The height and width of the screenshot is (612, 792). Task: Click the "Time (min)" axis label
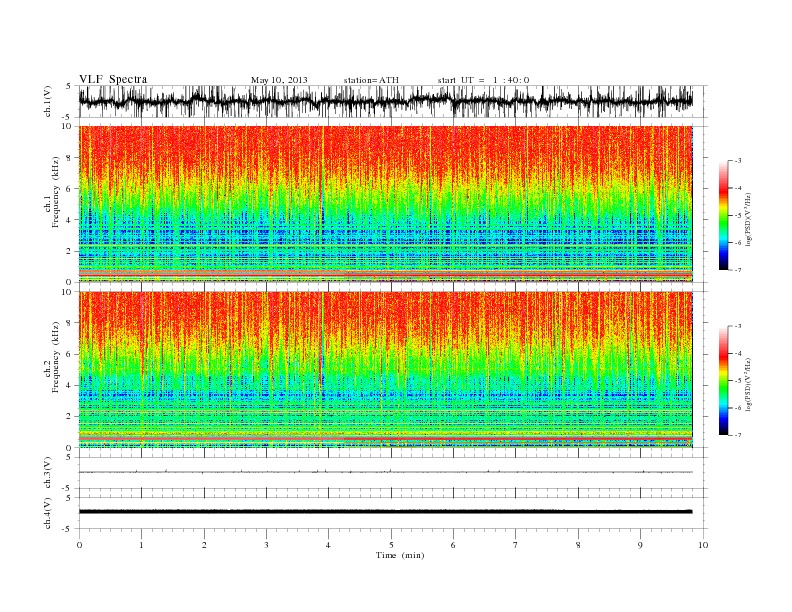tap(400, 555)
